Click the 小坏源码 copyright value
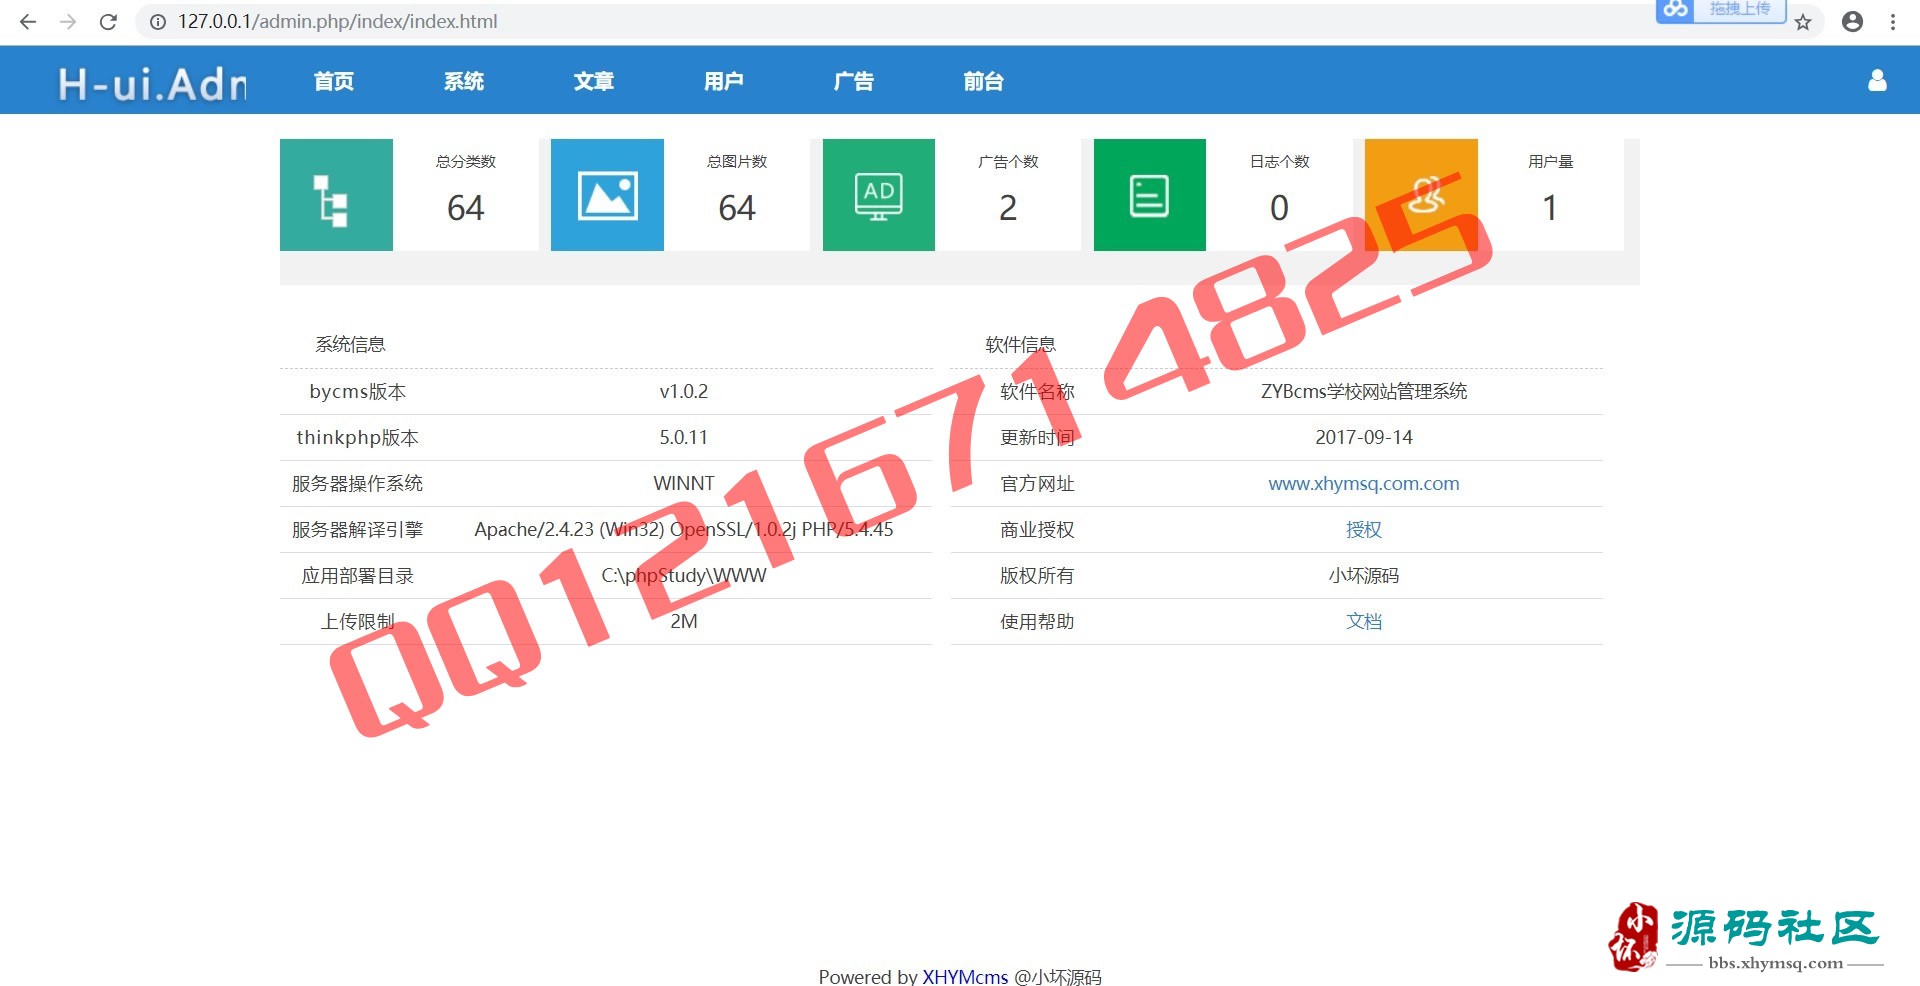The width and height of the screenshot is (1920, 986). [1364, 576]
